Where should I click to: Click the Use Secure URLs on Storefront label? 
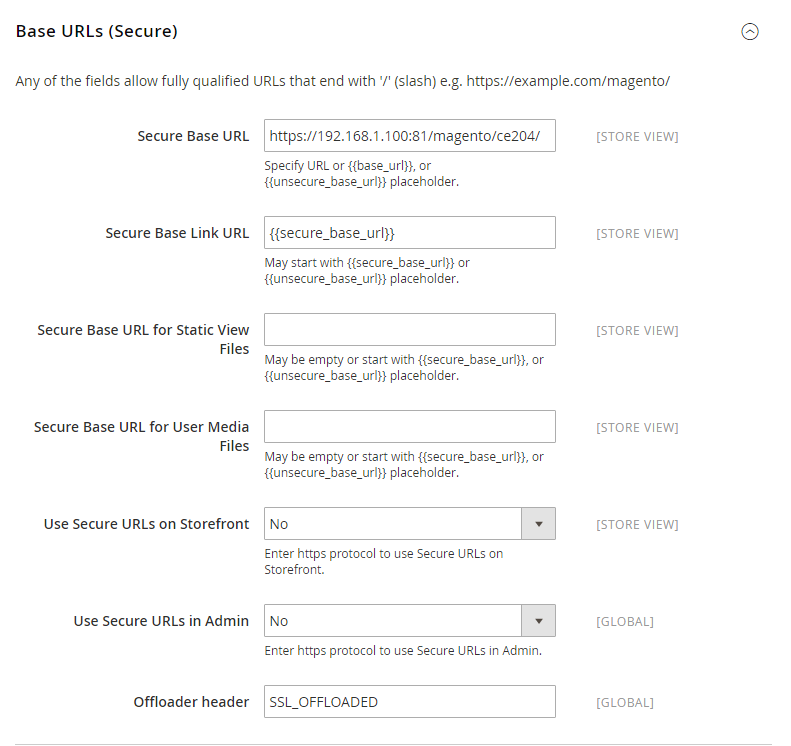coord(146,524)
